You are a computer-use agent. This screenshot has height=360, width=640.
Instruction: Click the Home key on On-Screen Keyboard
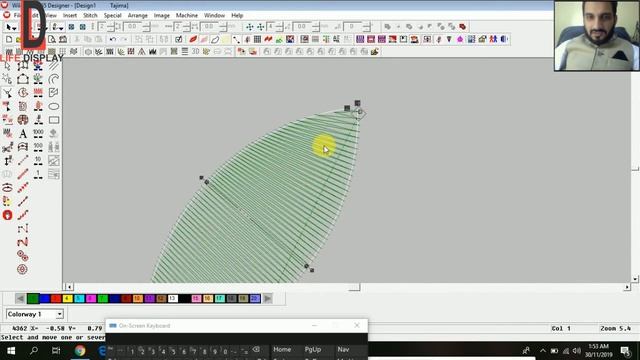point(282,349)
